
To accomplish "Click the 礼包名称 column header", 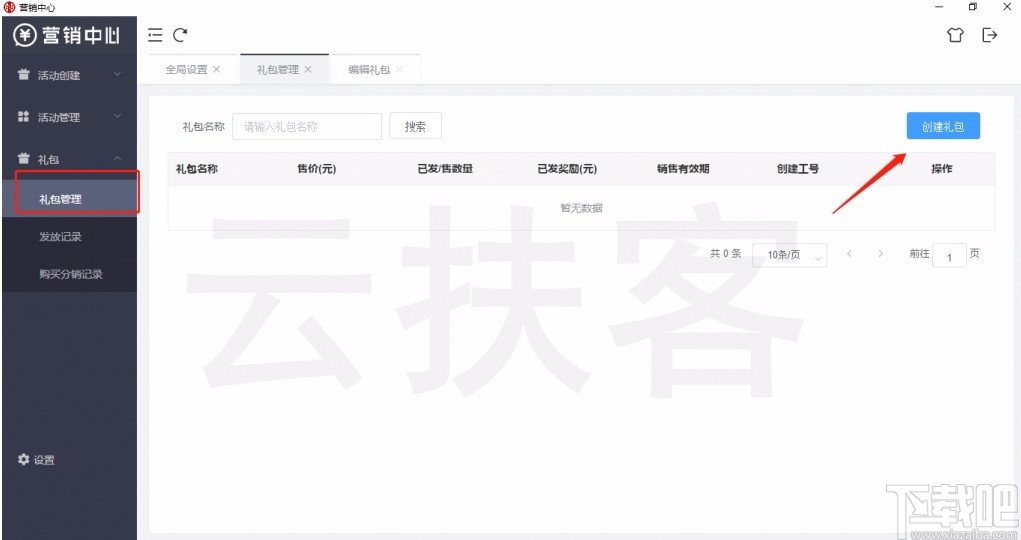I will (x=197, y=169).
